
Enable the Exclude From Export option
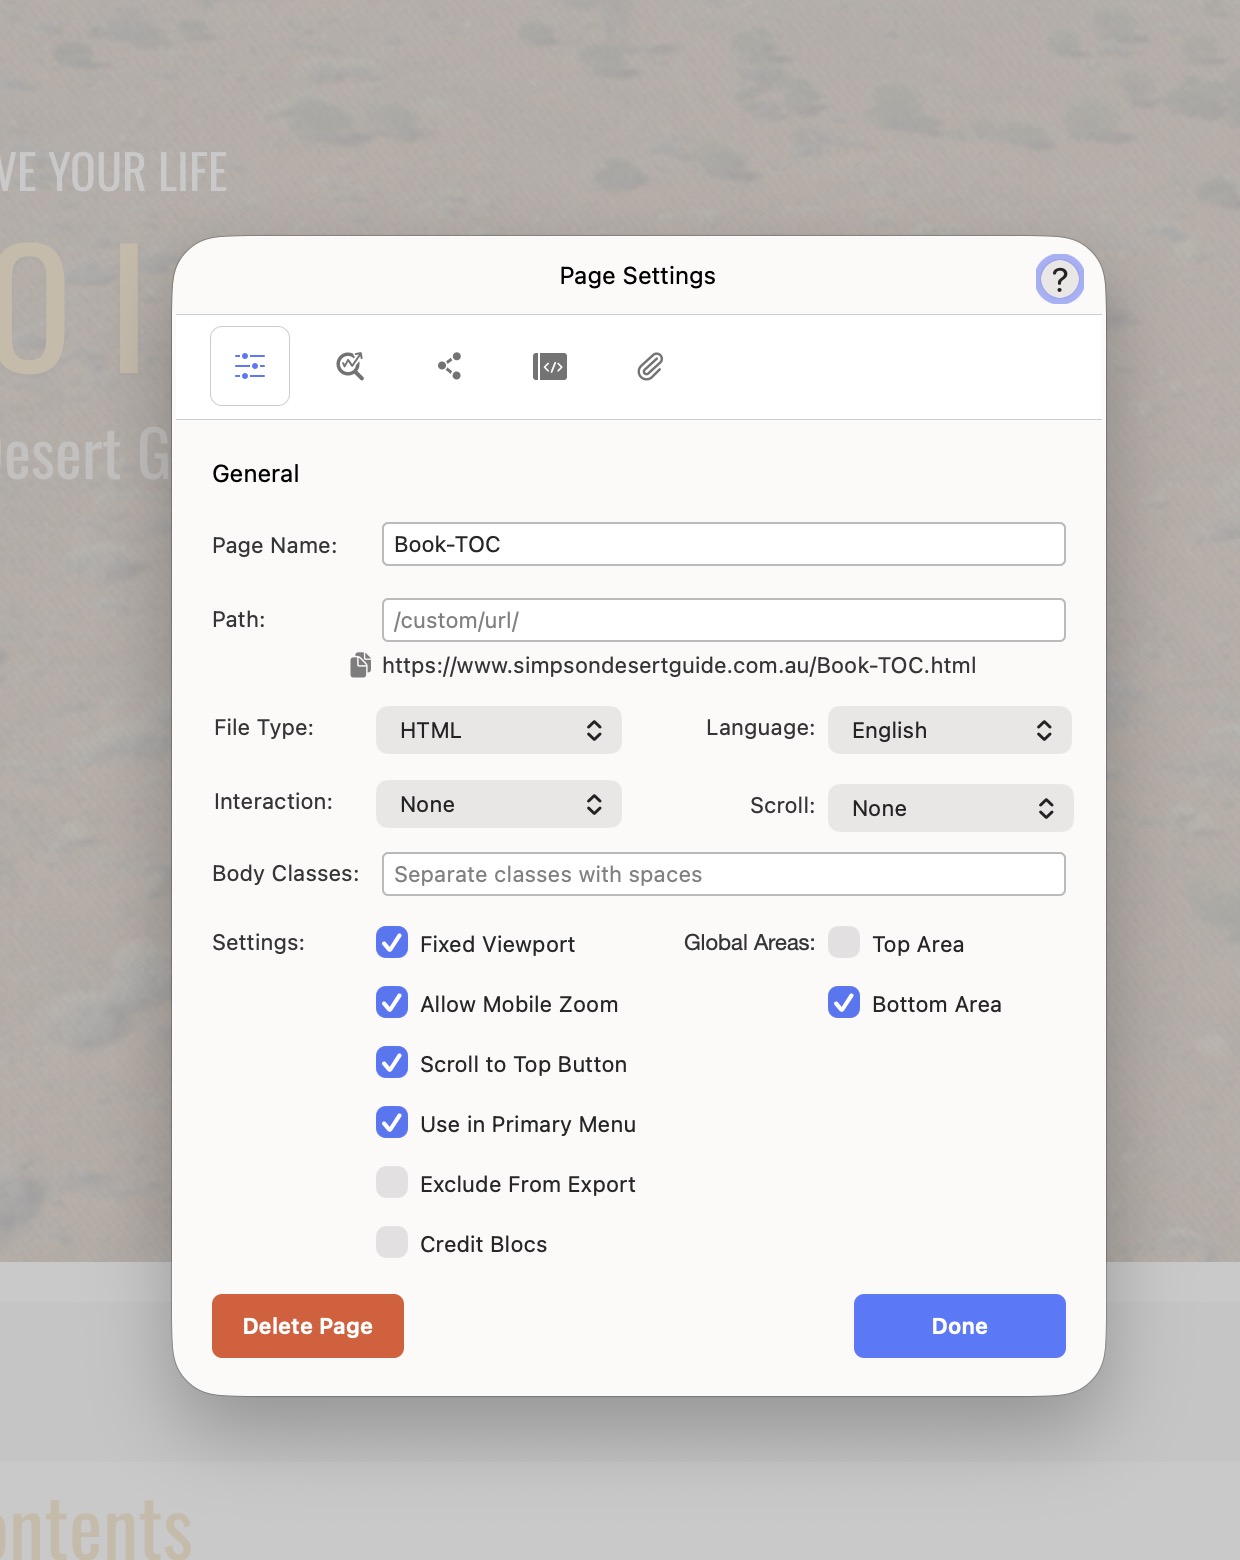[x=392, y=1183]
